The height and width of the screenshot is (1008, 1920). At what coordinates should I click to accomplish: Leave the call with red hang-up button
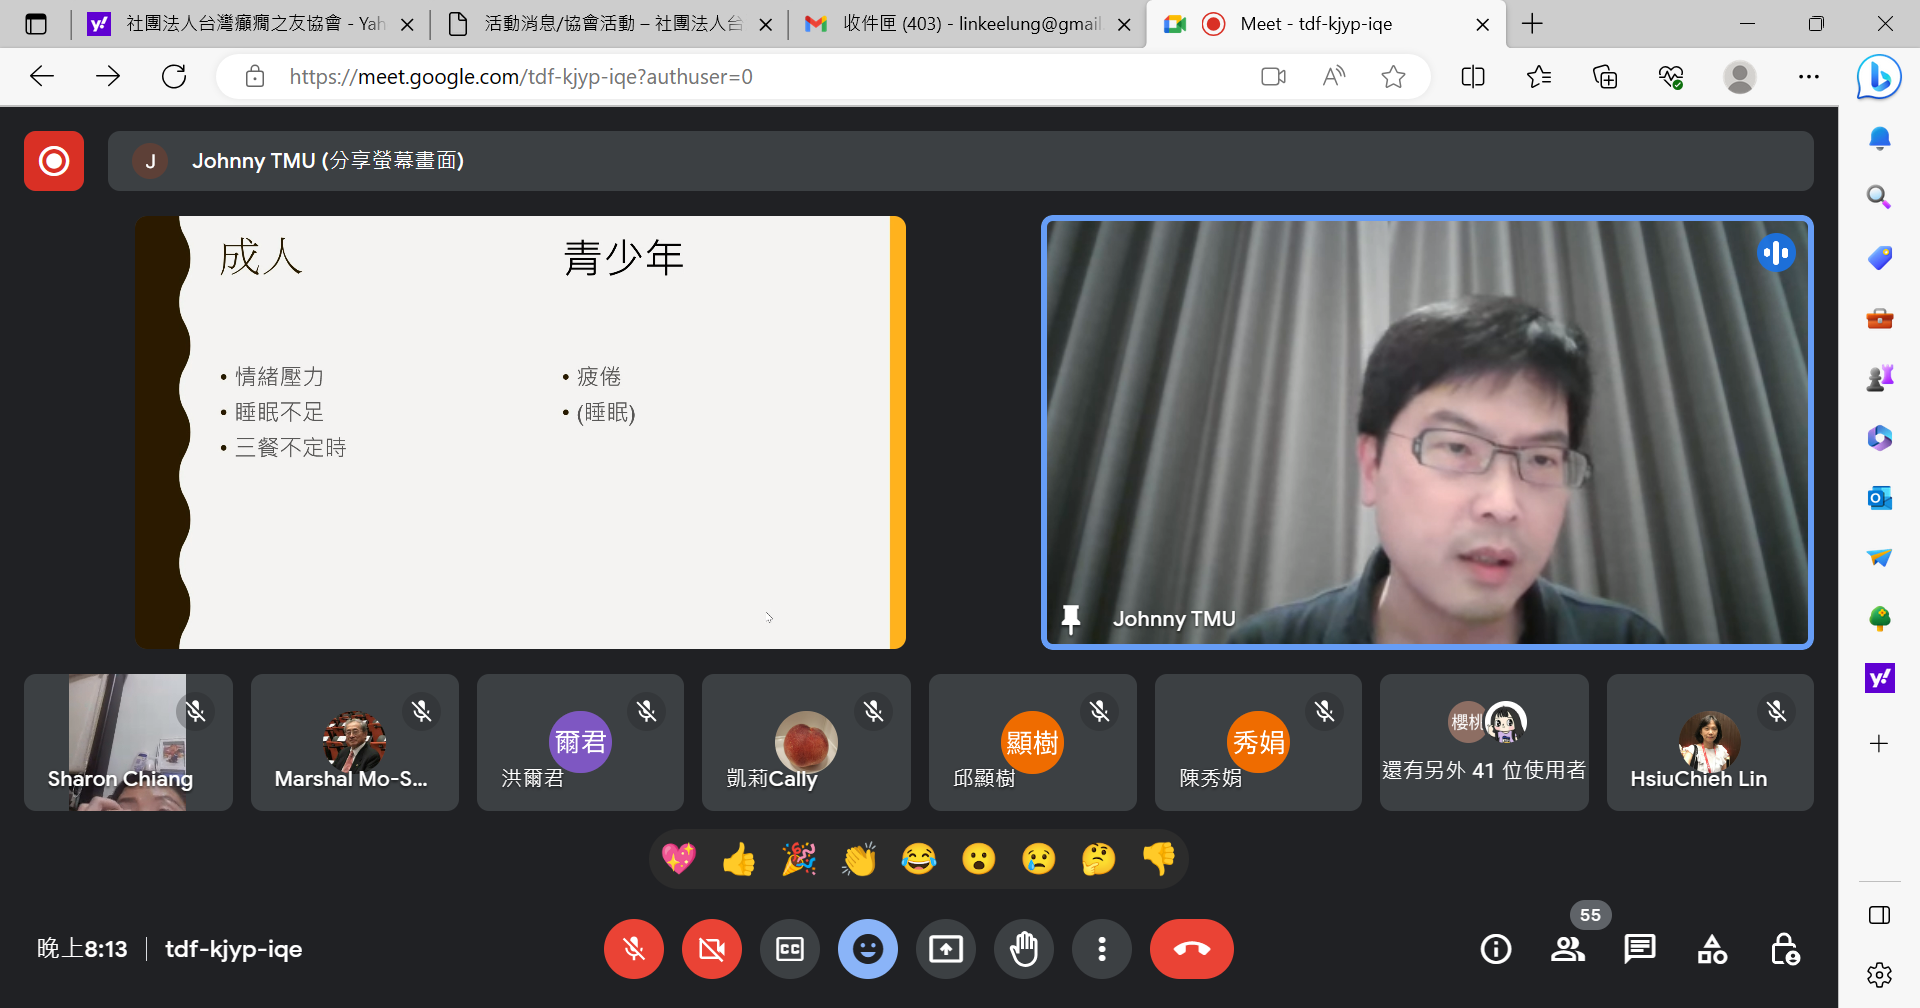click(x=1192, y=949)
